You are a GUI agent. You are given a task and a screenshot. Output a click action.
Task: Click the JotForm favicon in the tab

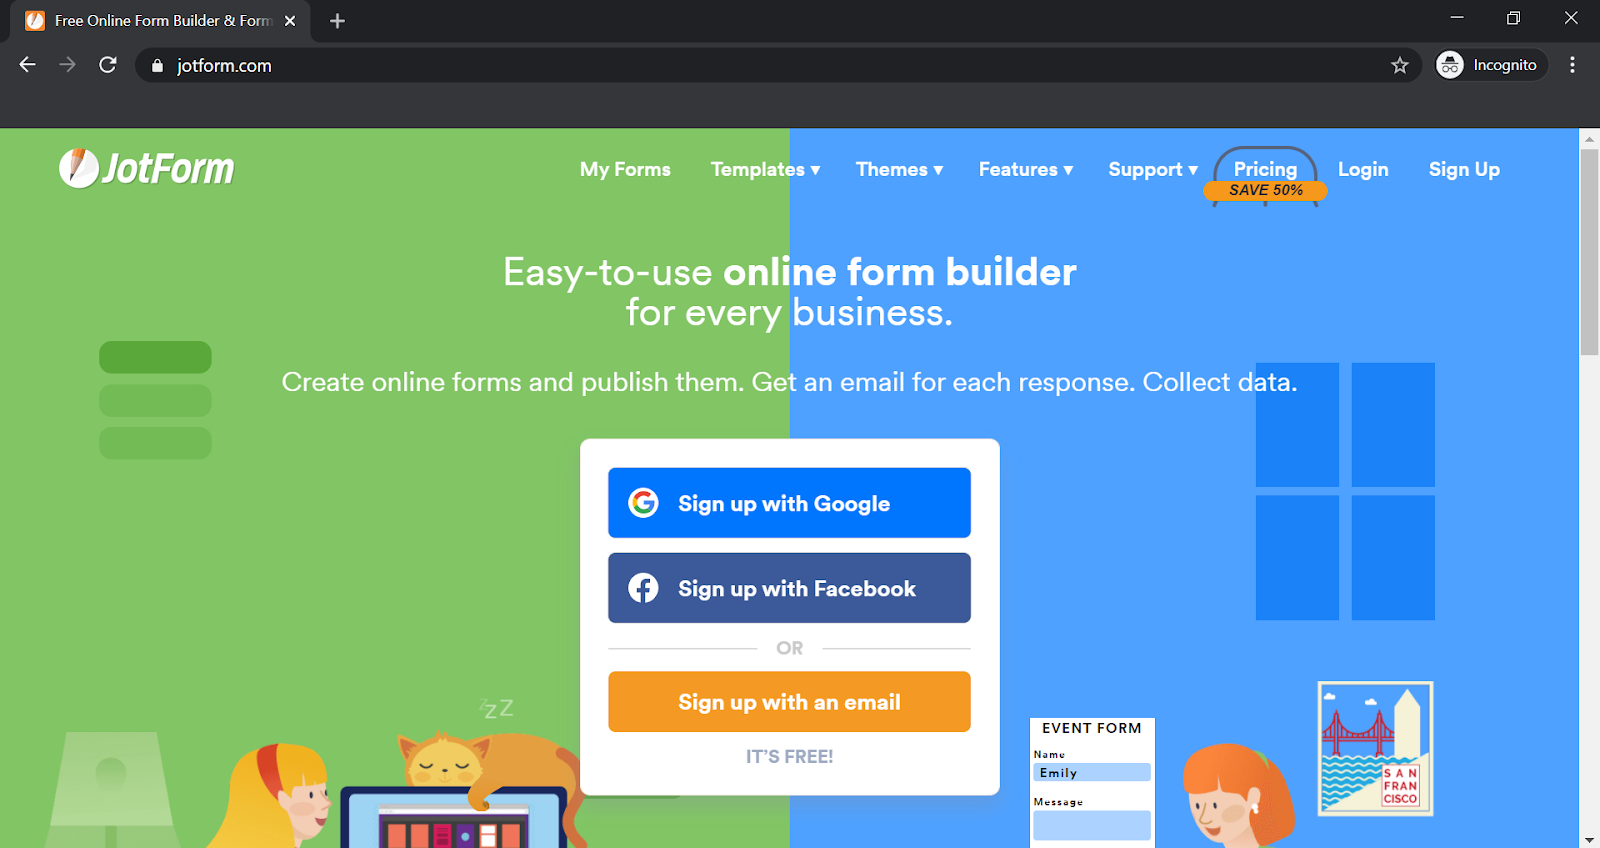[x=35, y=21]
